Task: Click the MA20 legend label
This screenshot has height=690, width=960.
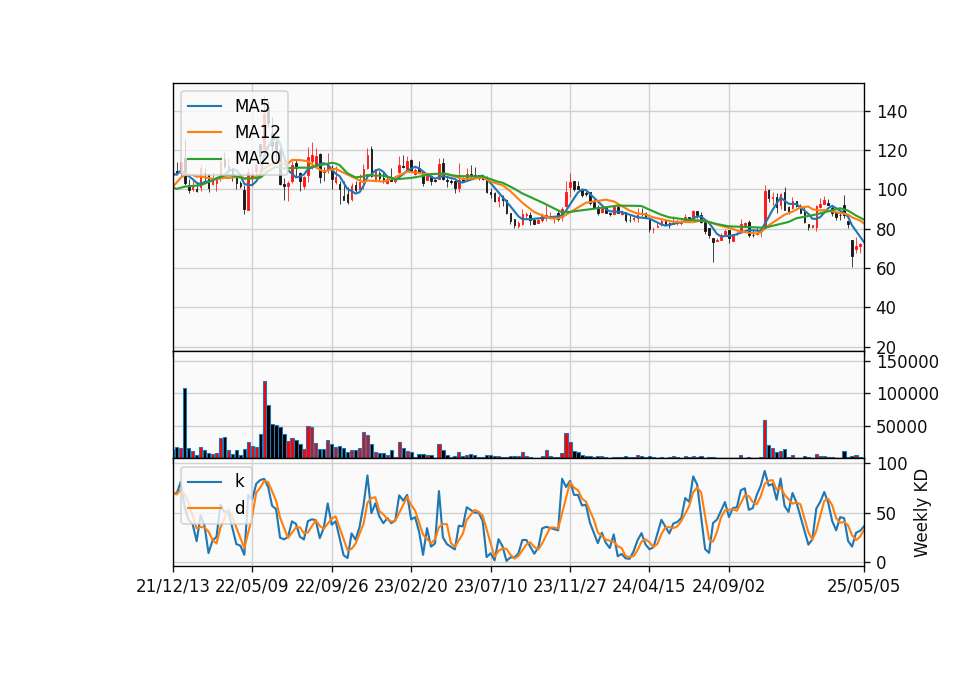Action: (x=257, y=158)
